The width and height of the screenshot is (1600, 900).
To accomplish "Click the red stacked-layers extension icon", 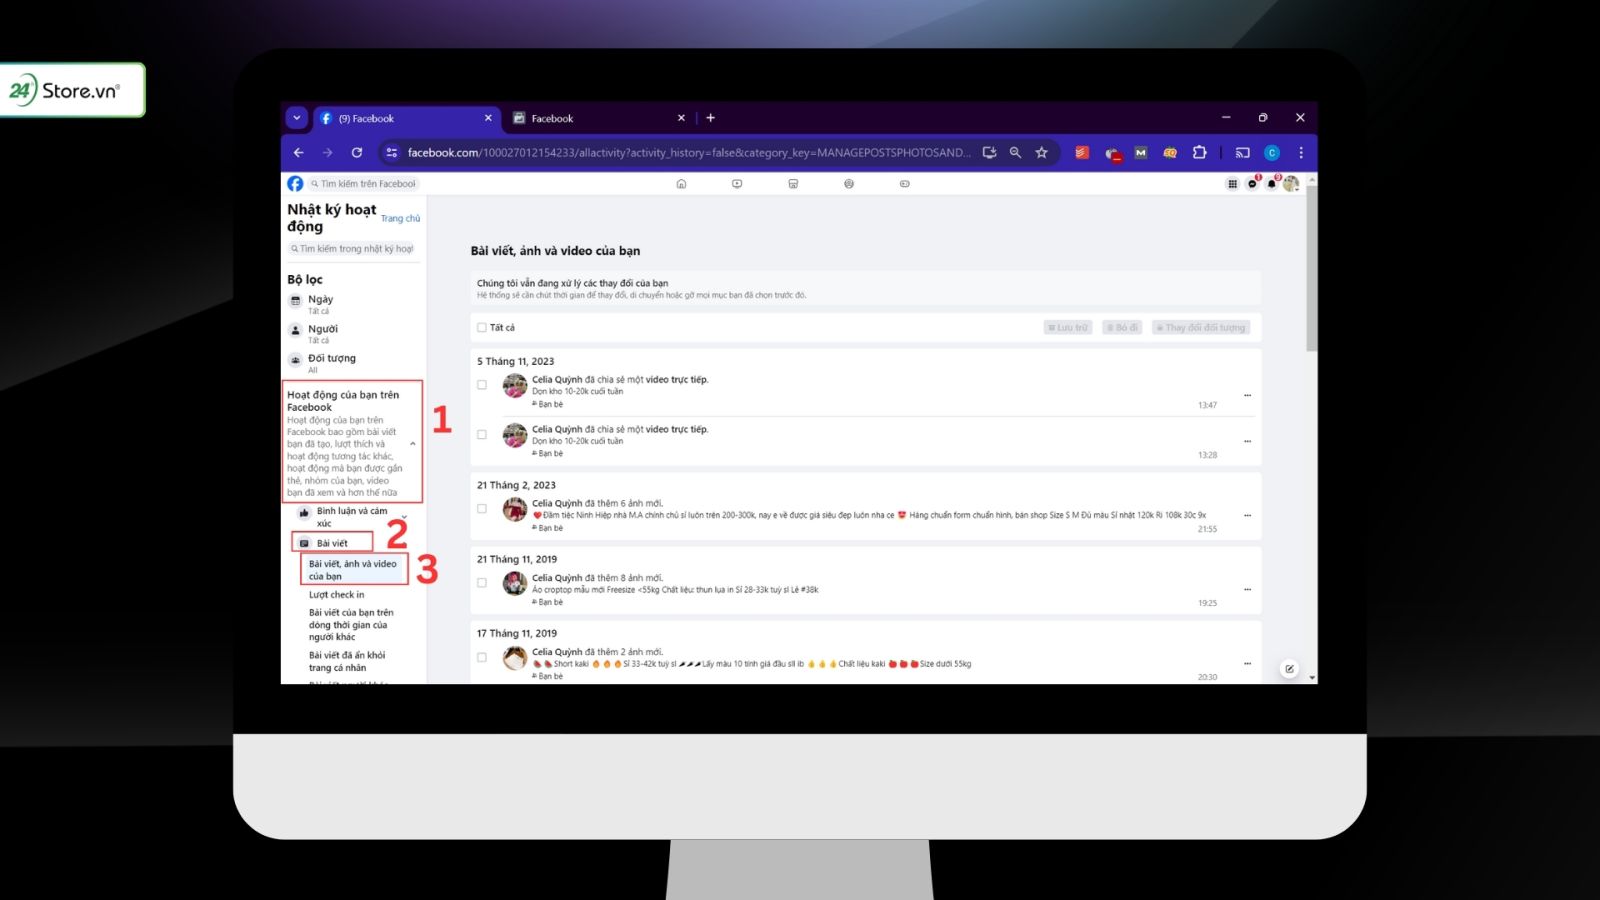I will point(1082,153).
